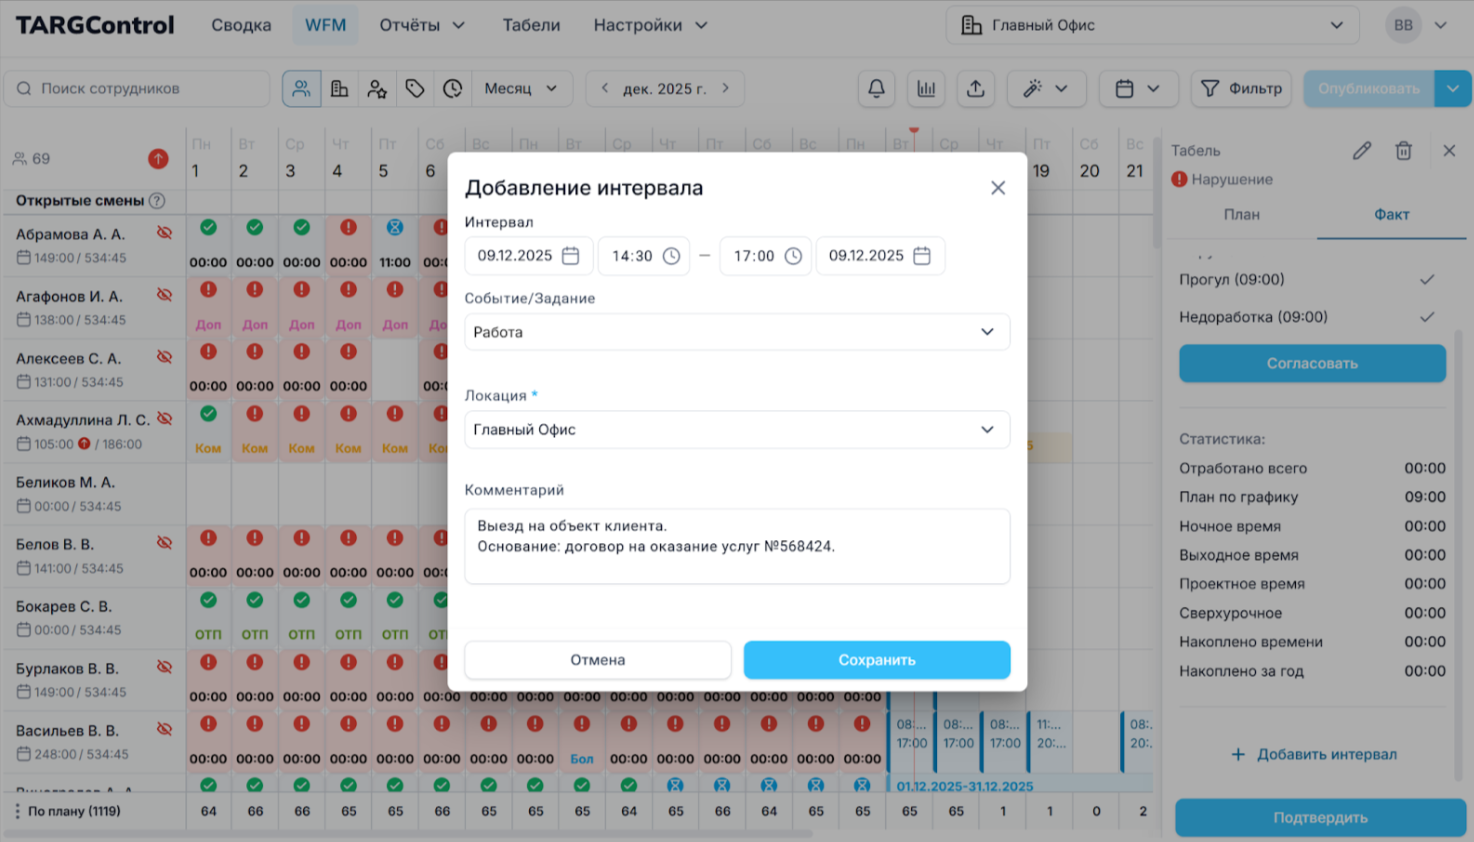Click the export upload icon
Viewport: 1474px width, 842px height.
(x=975, y=89)
